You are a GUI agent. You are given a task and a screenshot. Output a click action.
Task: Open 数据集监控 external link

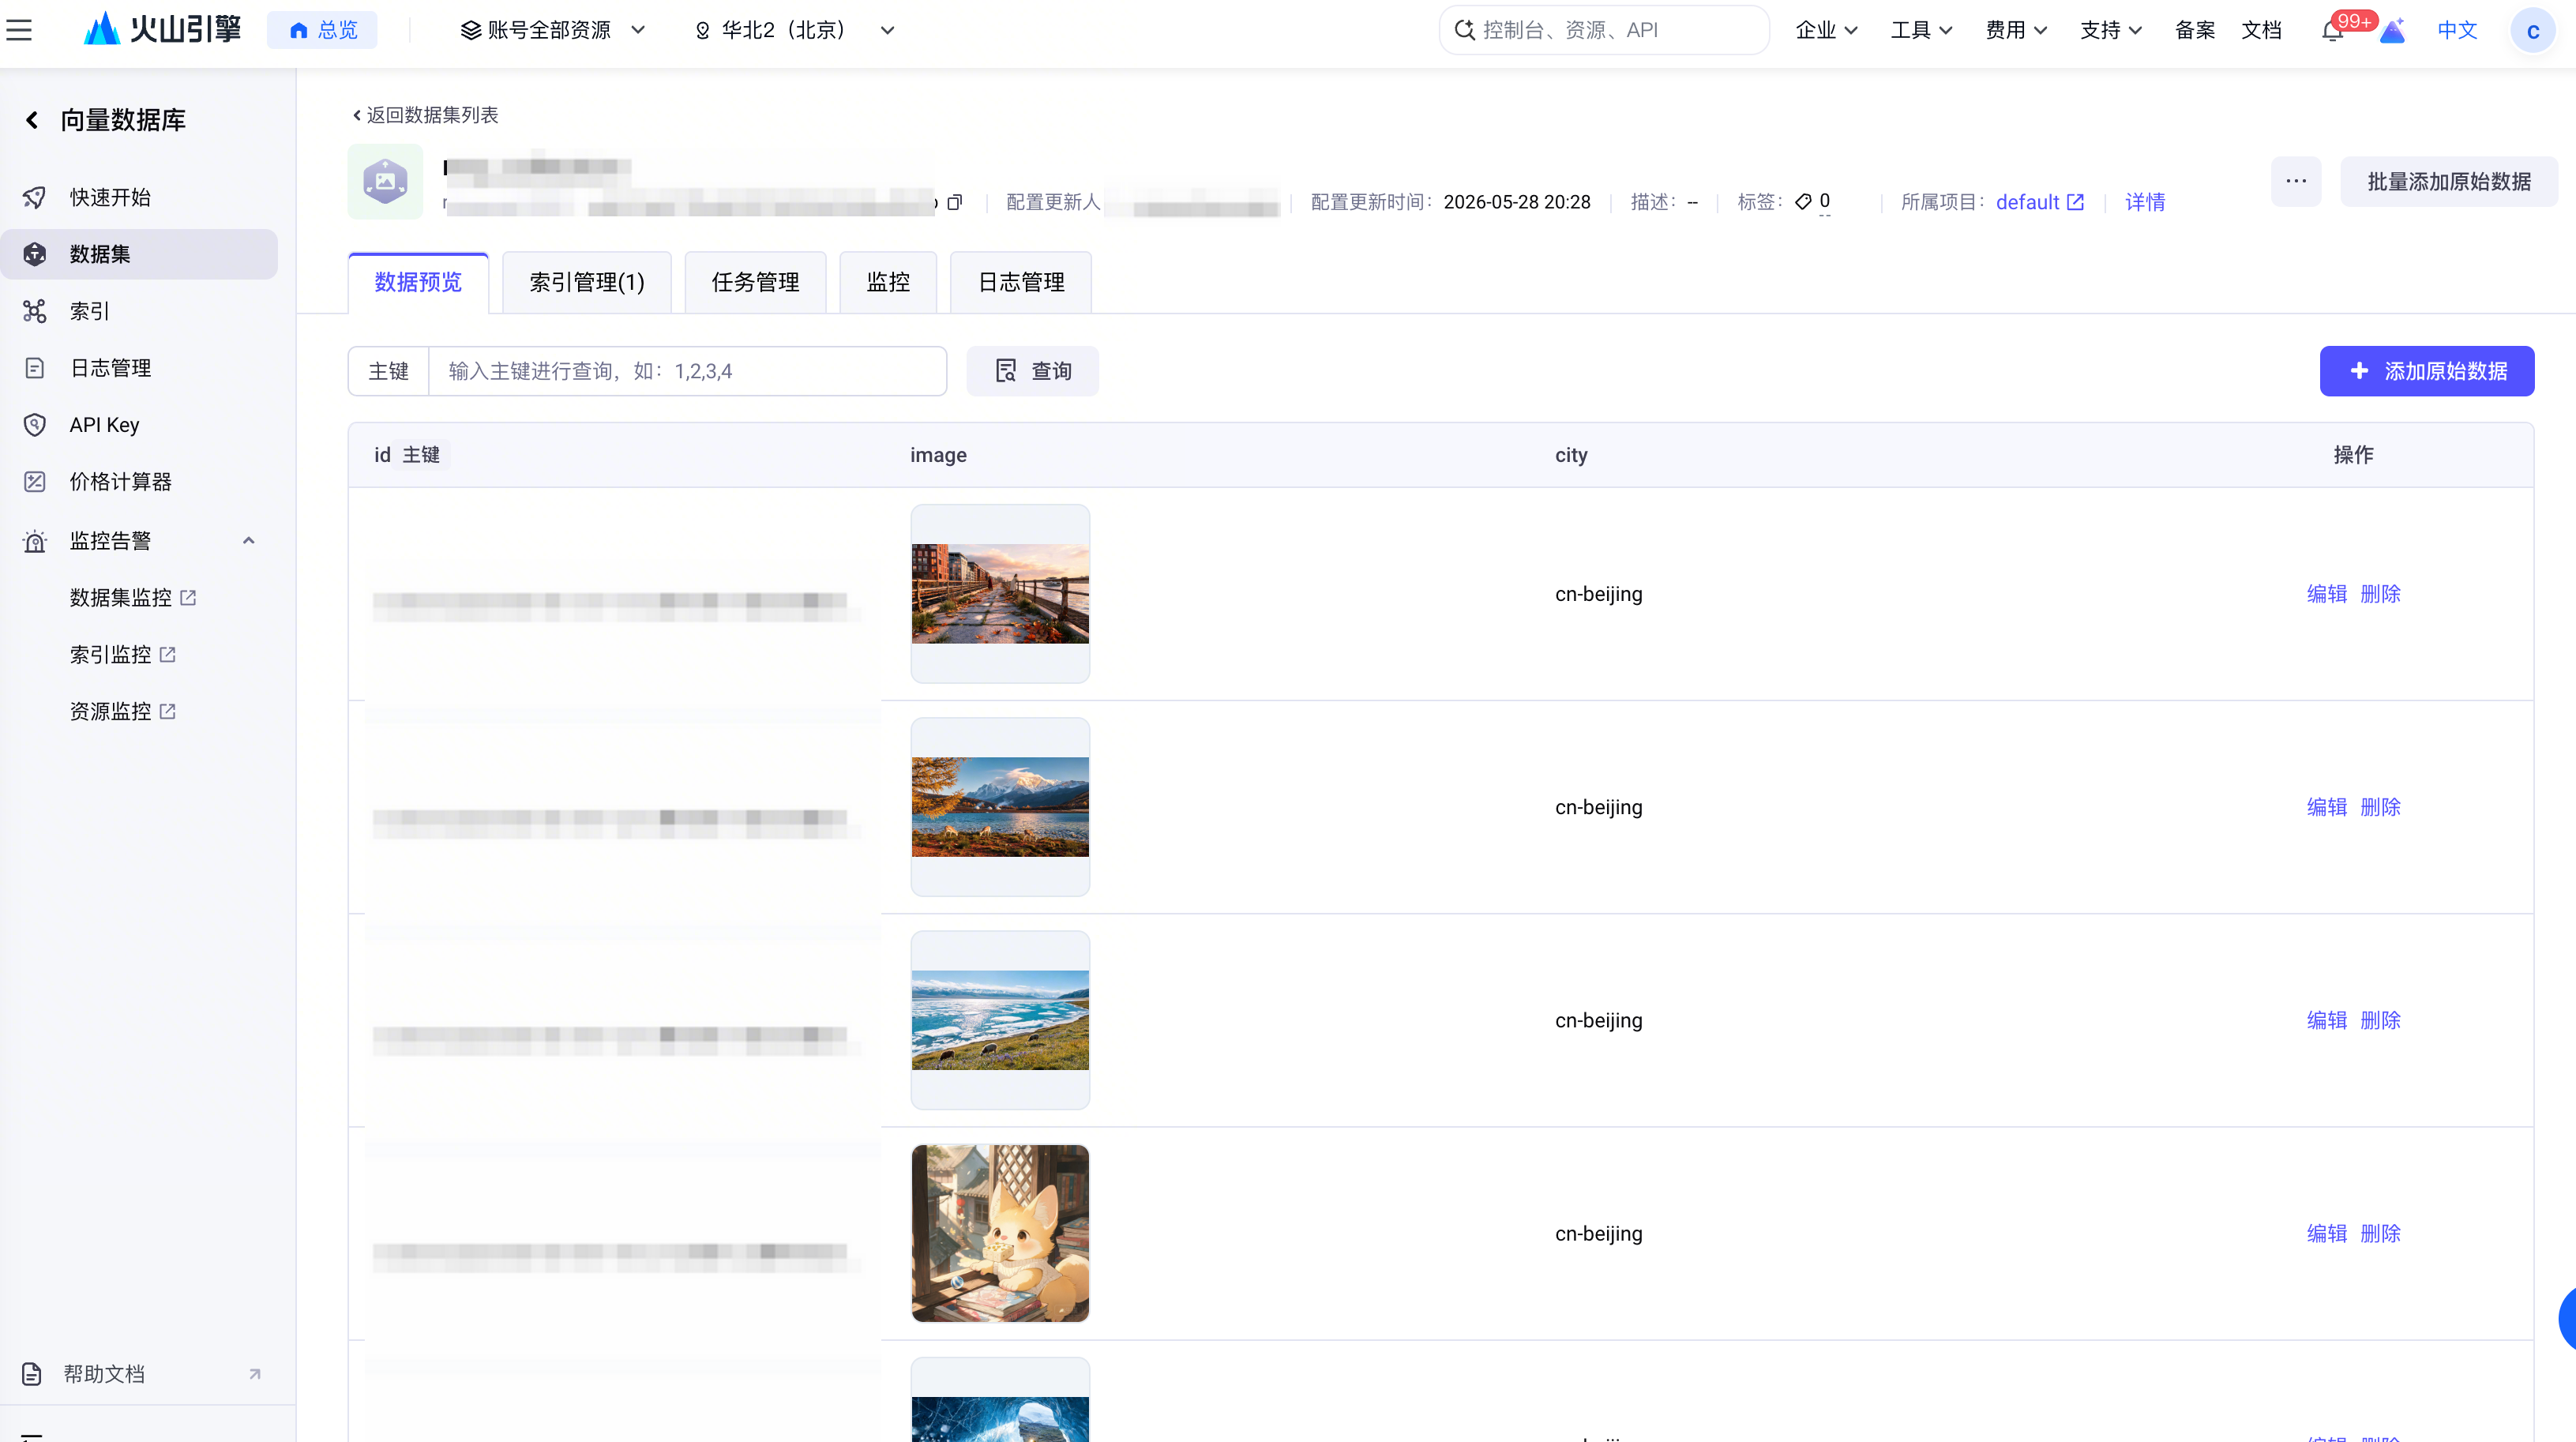tap(132, 598)
